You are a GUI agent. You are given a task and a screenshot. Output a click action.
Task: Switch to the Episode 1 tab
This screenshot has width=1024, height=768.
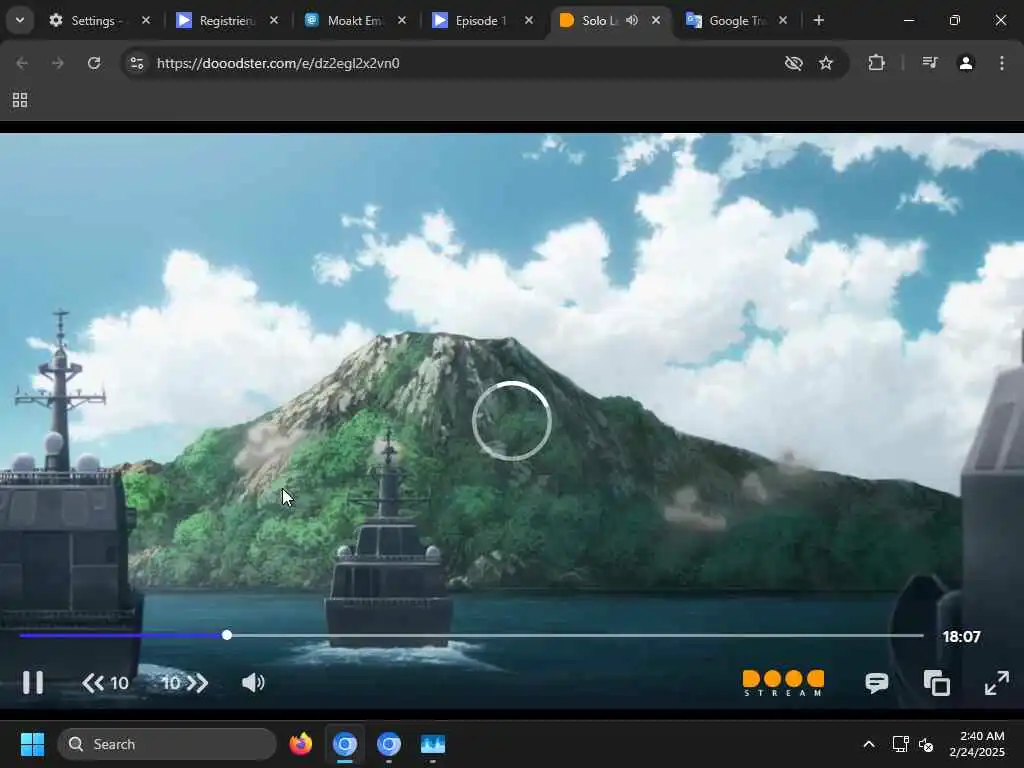[x=482, y=21]
